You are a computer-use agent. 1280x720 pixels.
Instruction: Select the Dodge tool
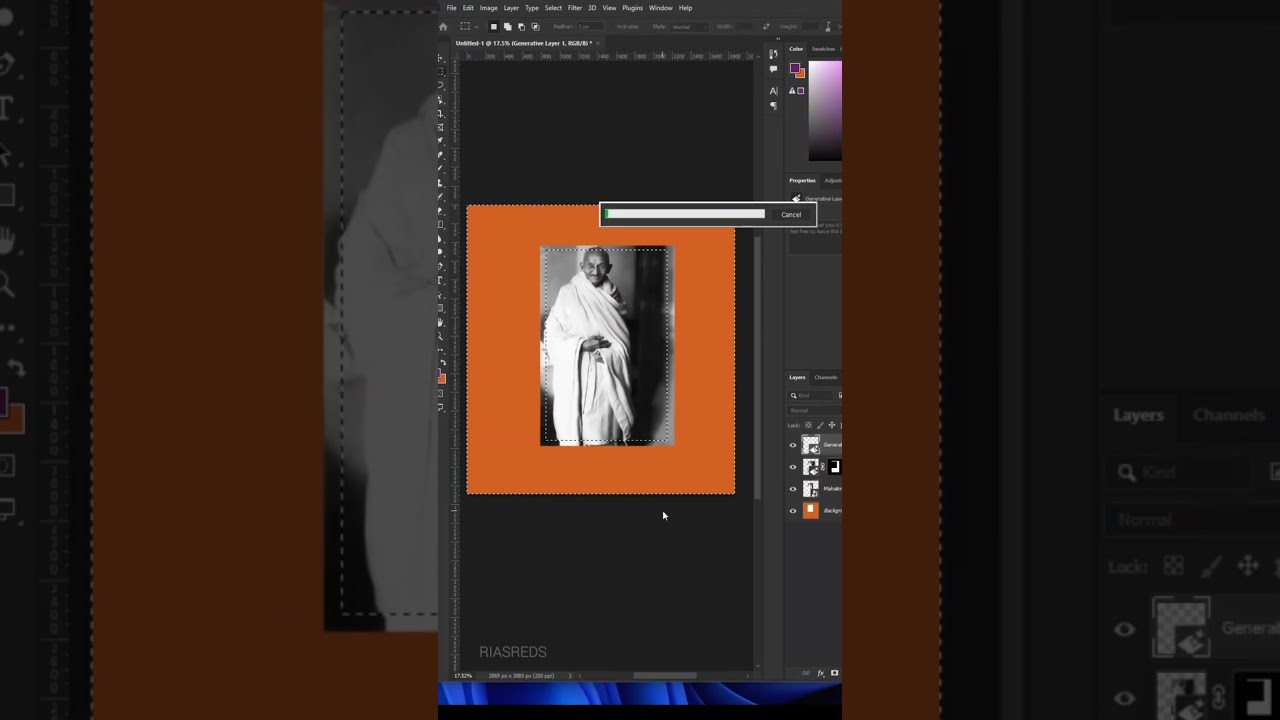[441, 251]
